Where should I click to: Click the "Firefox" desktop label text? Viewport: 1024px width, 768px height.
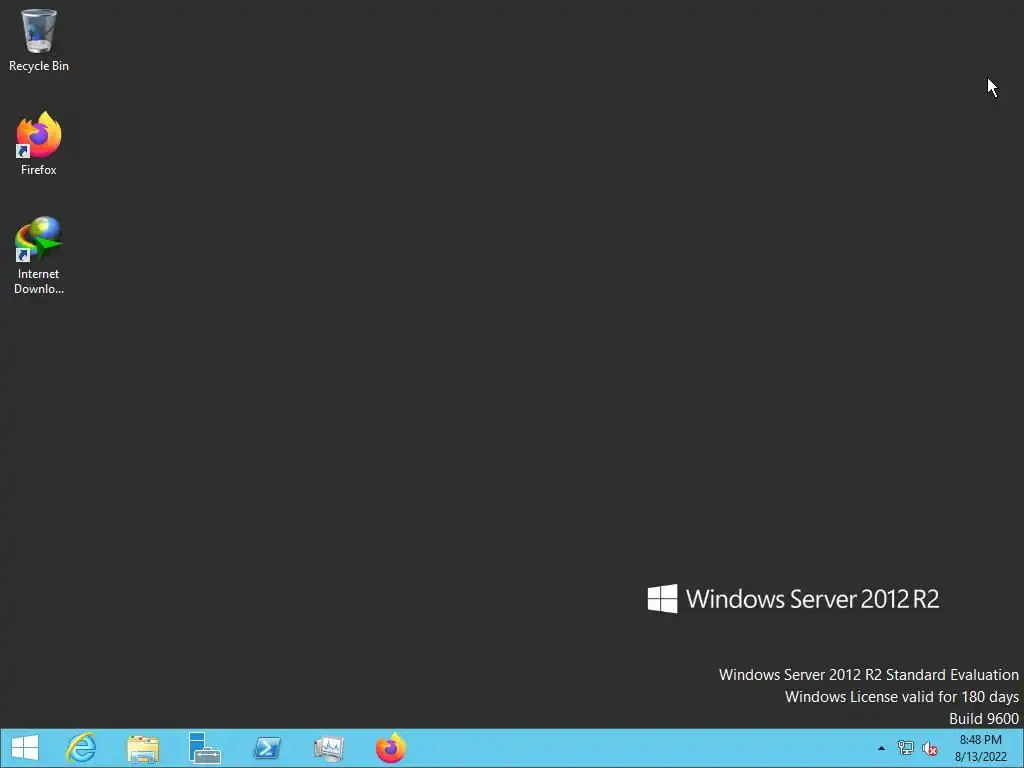pyautogui.click(x=39, y=170)
